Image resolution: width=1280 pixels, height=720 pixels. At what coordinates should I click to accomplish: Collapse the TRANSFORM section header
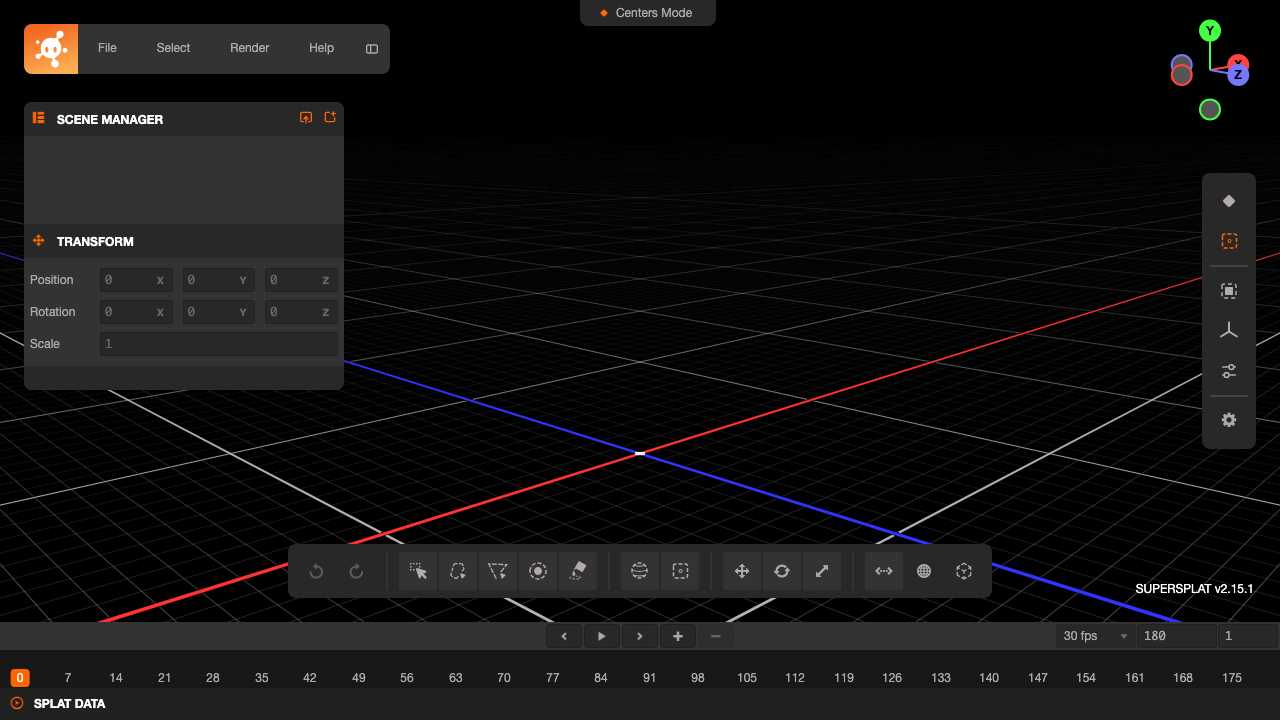coord(38,241)
